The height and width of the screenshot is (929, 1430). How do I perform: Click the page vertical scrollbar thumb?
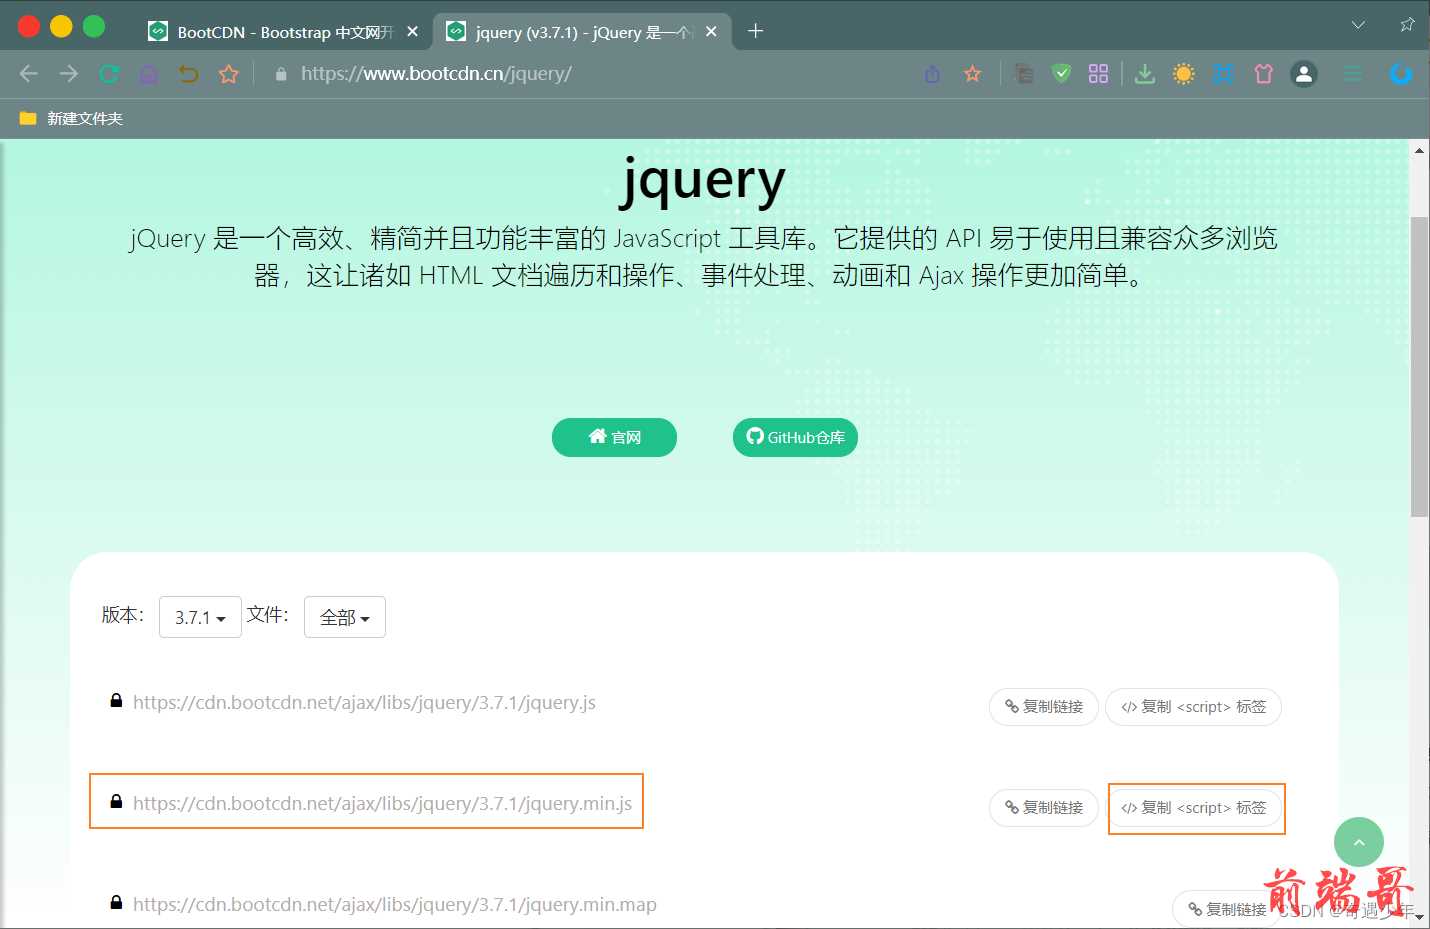(x=1419, y=366)
